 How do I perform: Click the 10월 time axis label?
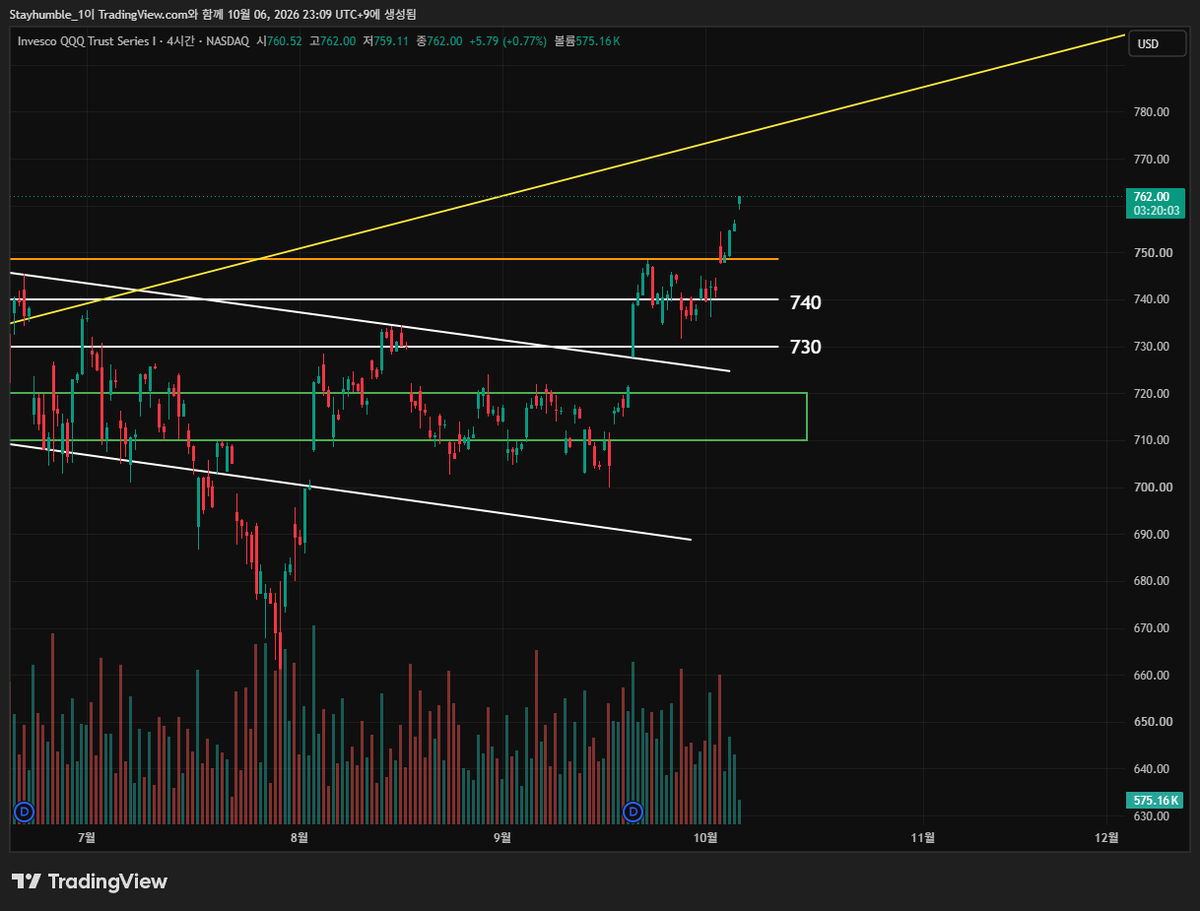tap(706, 837)
